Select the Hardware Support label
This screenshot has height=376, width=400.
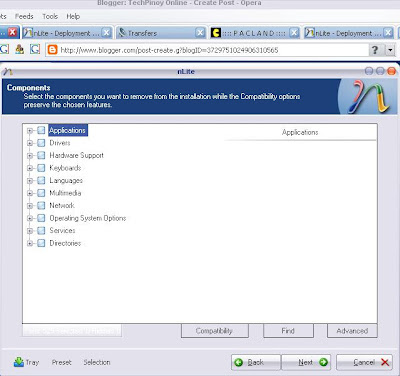[76, 155]
